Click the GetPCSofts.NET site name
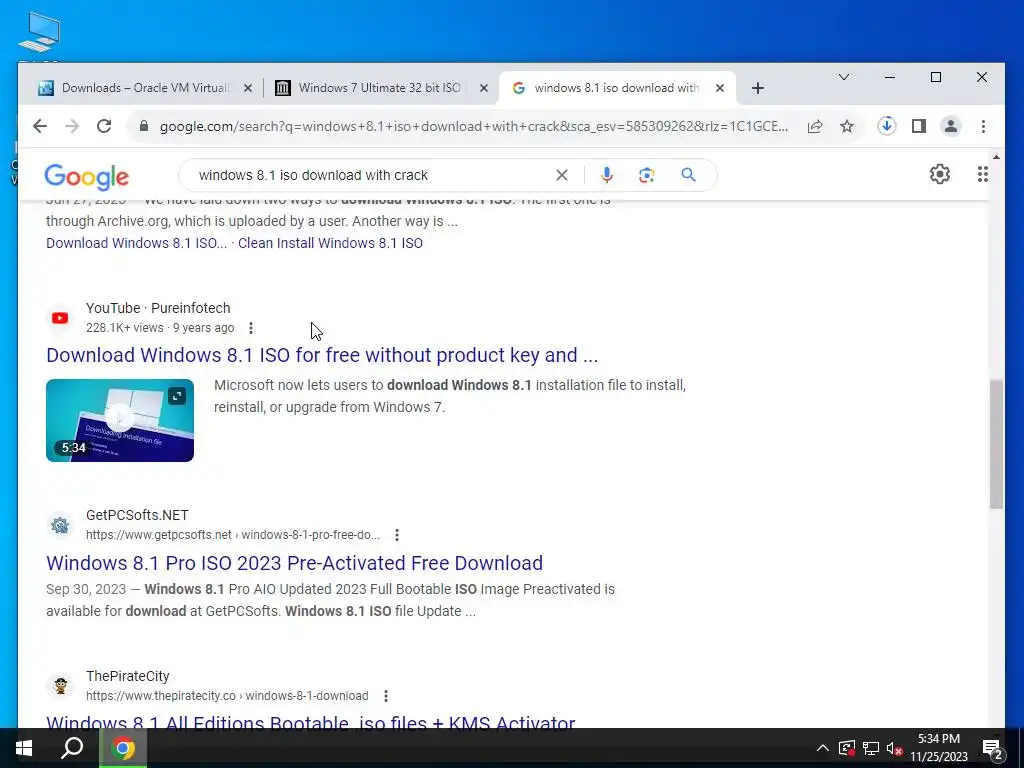The height and width of the screenshot is (768, 1024). (x=137, y=515)
